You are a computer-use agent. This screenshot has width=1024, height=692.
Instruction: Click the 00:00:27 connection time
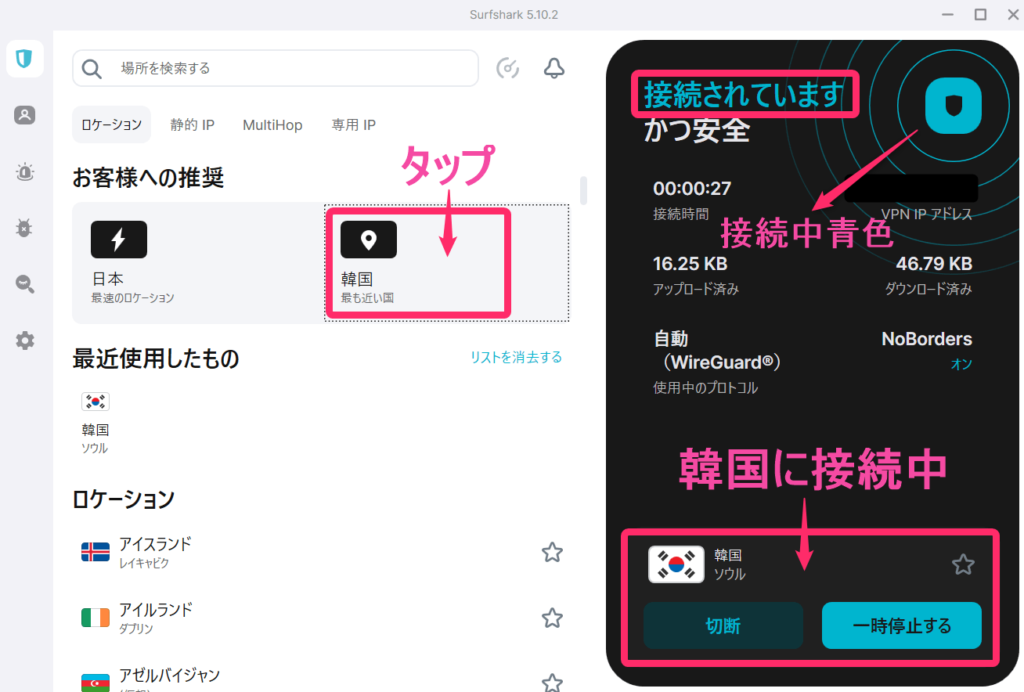692,189
